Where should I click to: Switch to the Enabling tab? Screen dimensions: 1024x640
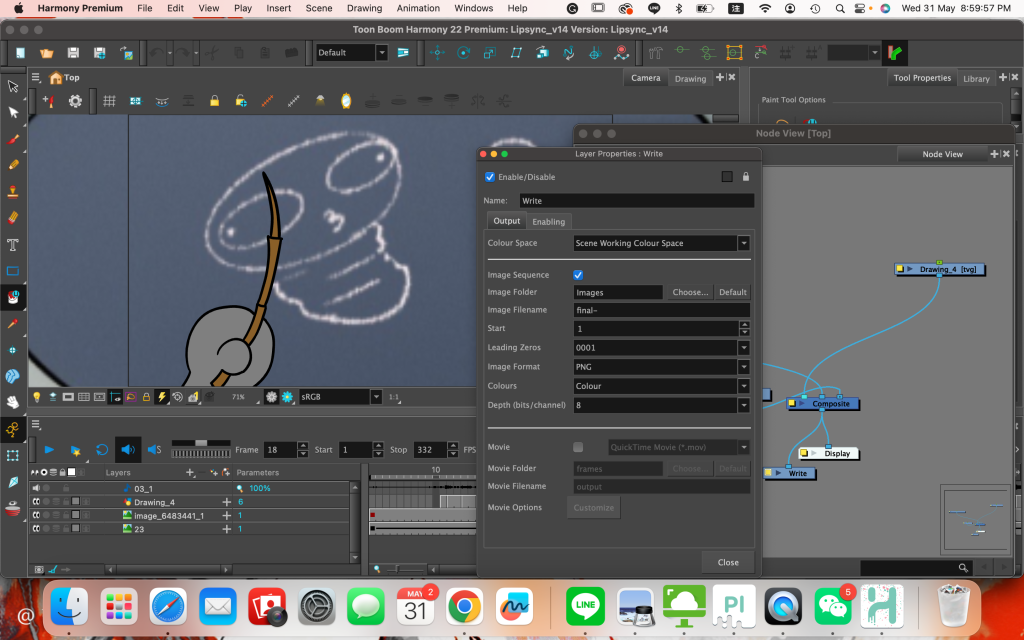[548, 221]
